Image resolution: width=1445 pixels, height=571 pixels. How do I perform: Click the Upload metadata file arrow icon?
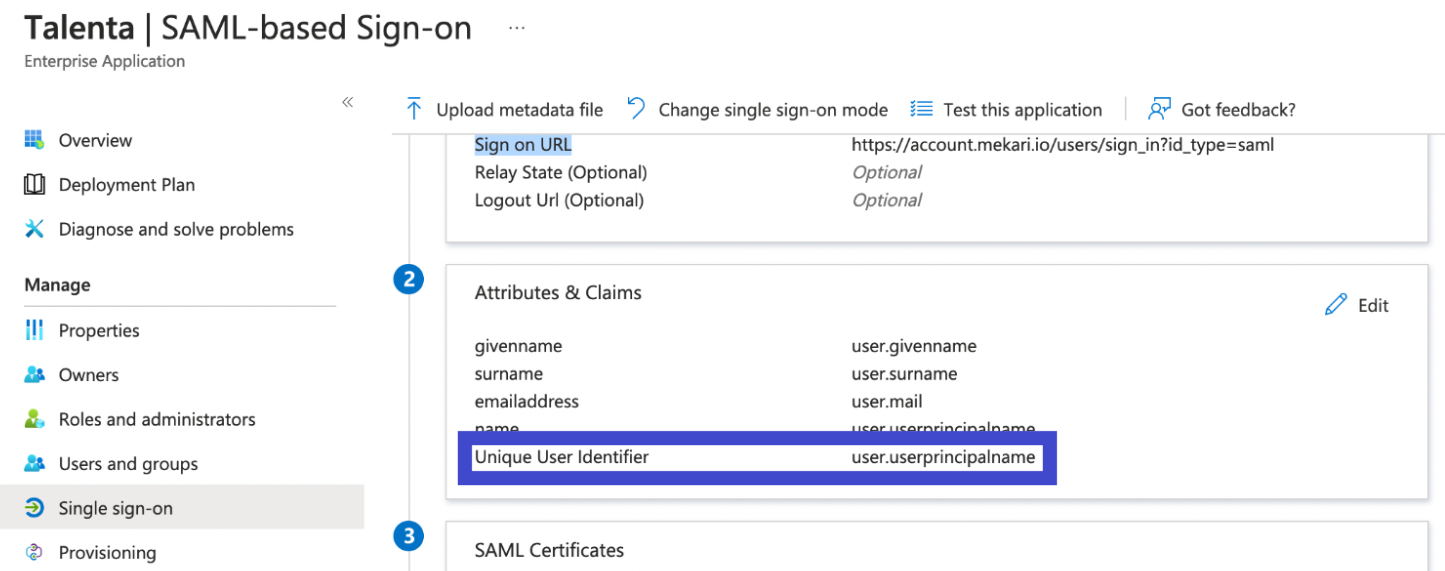(413, 109)
